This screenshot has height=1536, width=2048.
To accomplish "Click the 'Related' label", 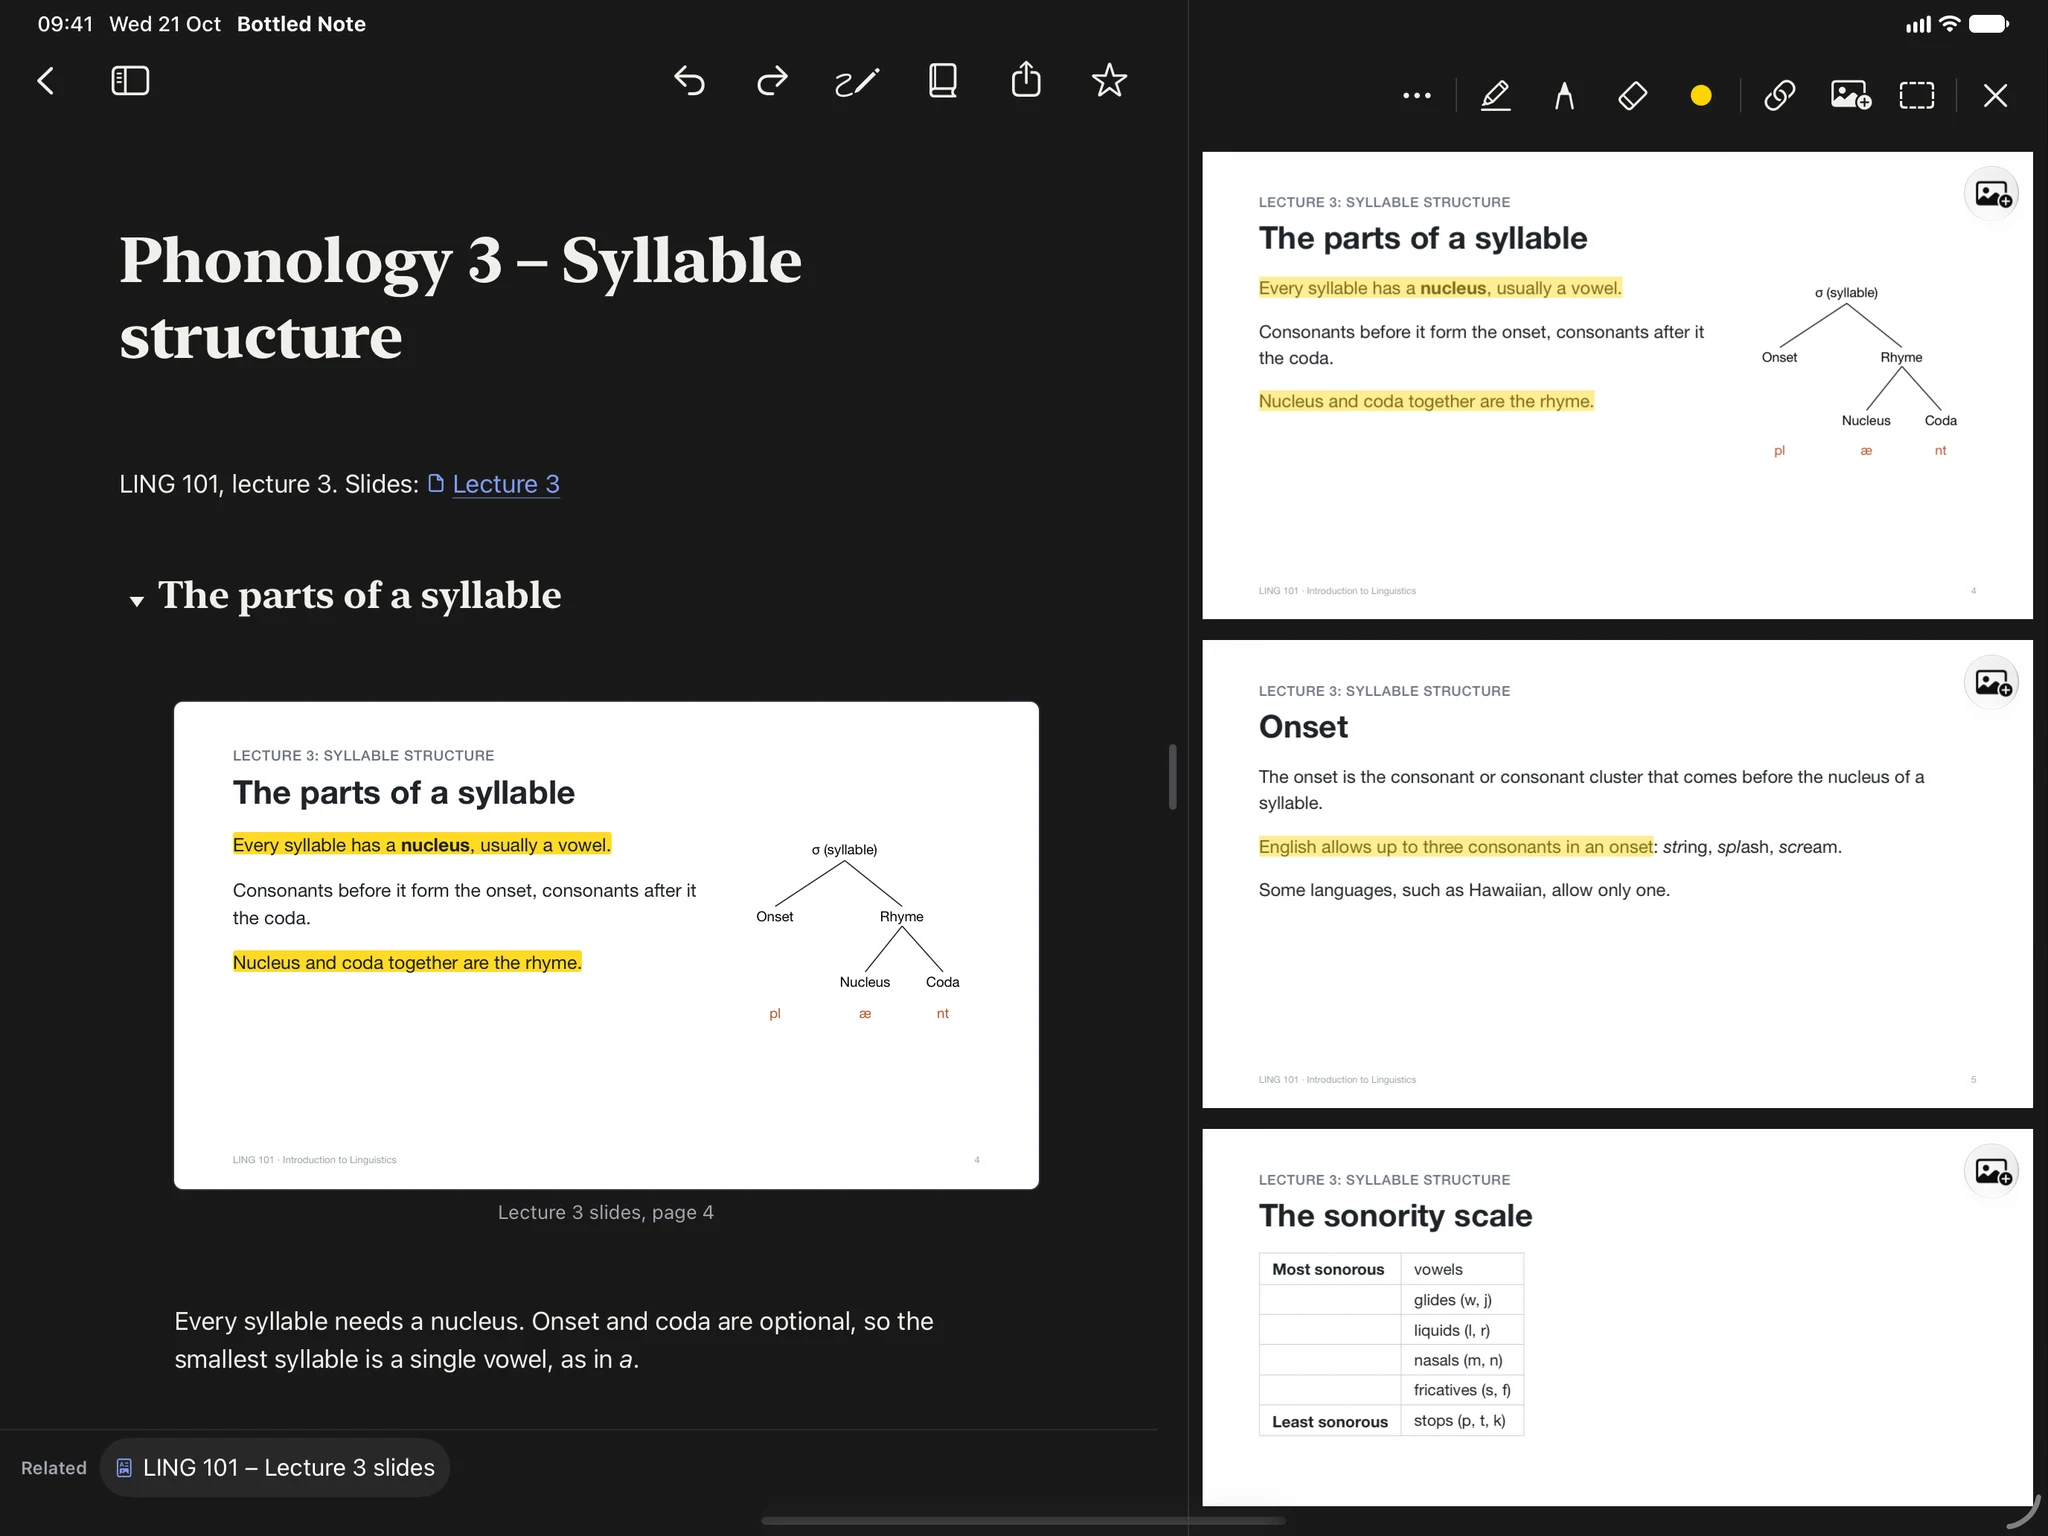I will pyautogui.click(x=54, y=1468).
